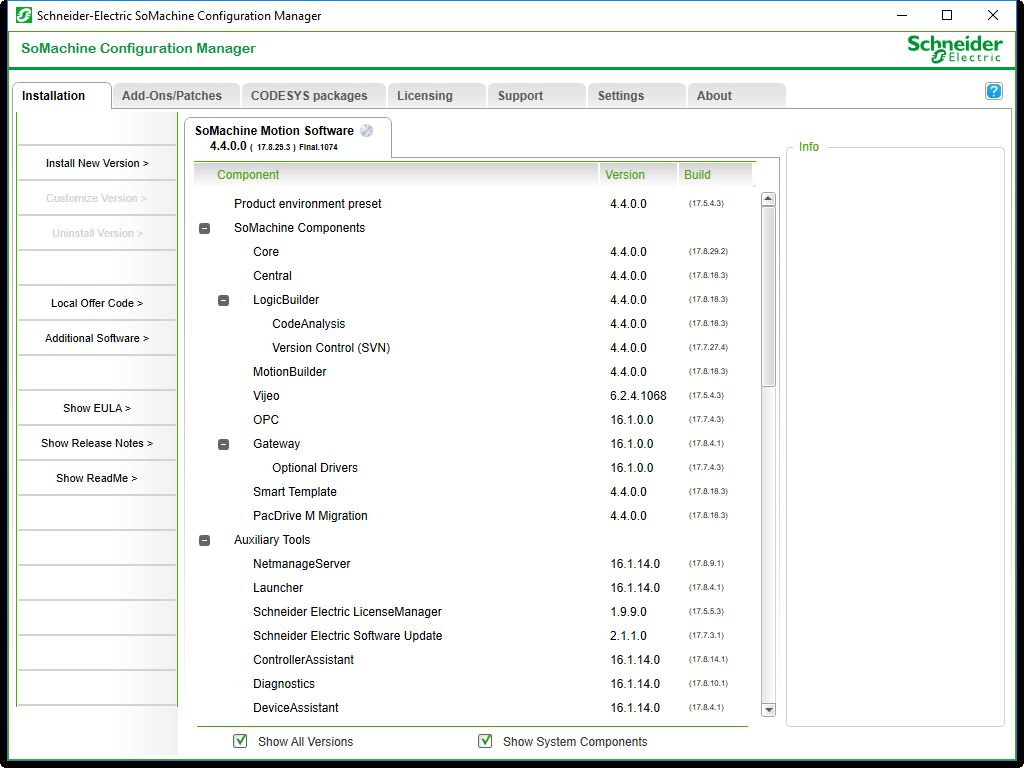1024x768 pixels.
Task: Open the help question mark icon
Action: (993, 91)
